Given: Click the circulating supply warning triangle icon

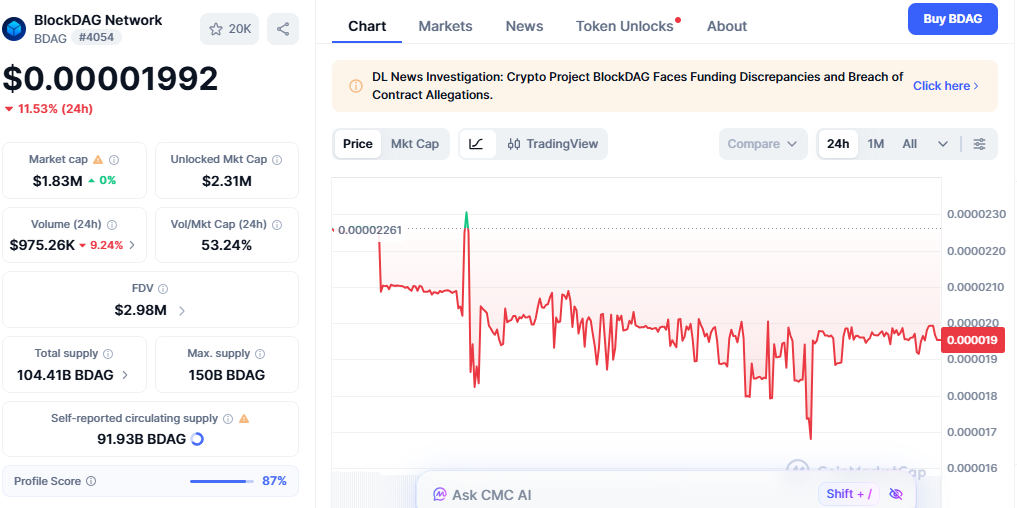Looking at the screenshot, I should coord(244,418).
